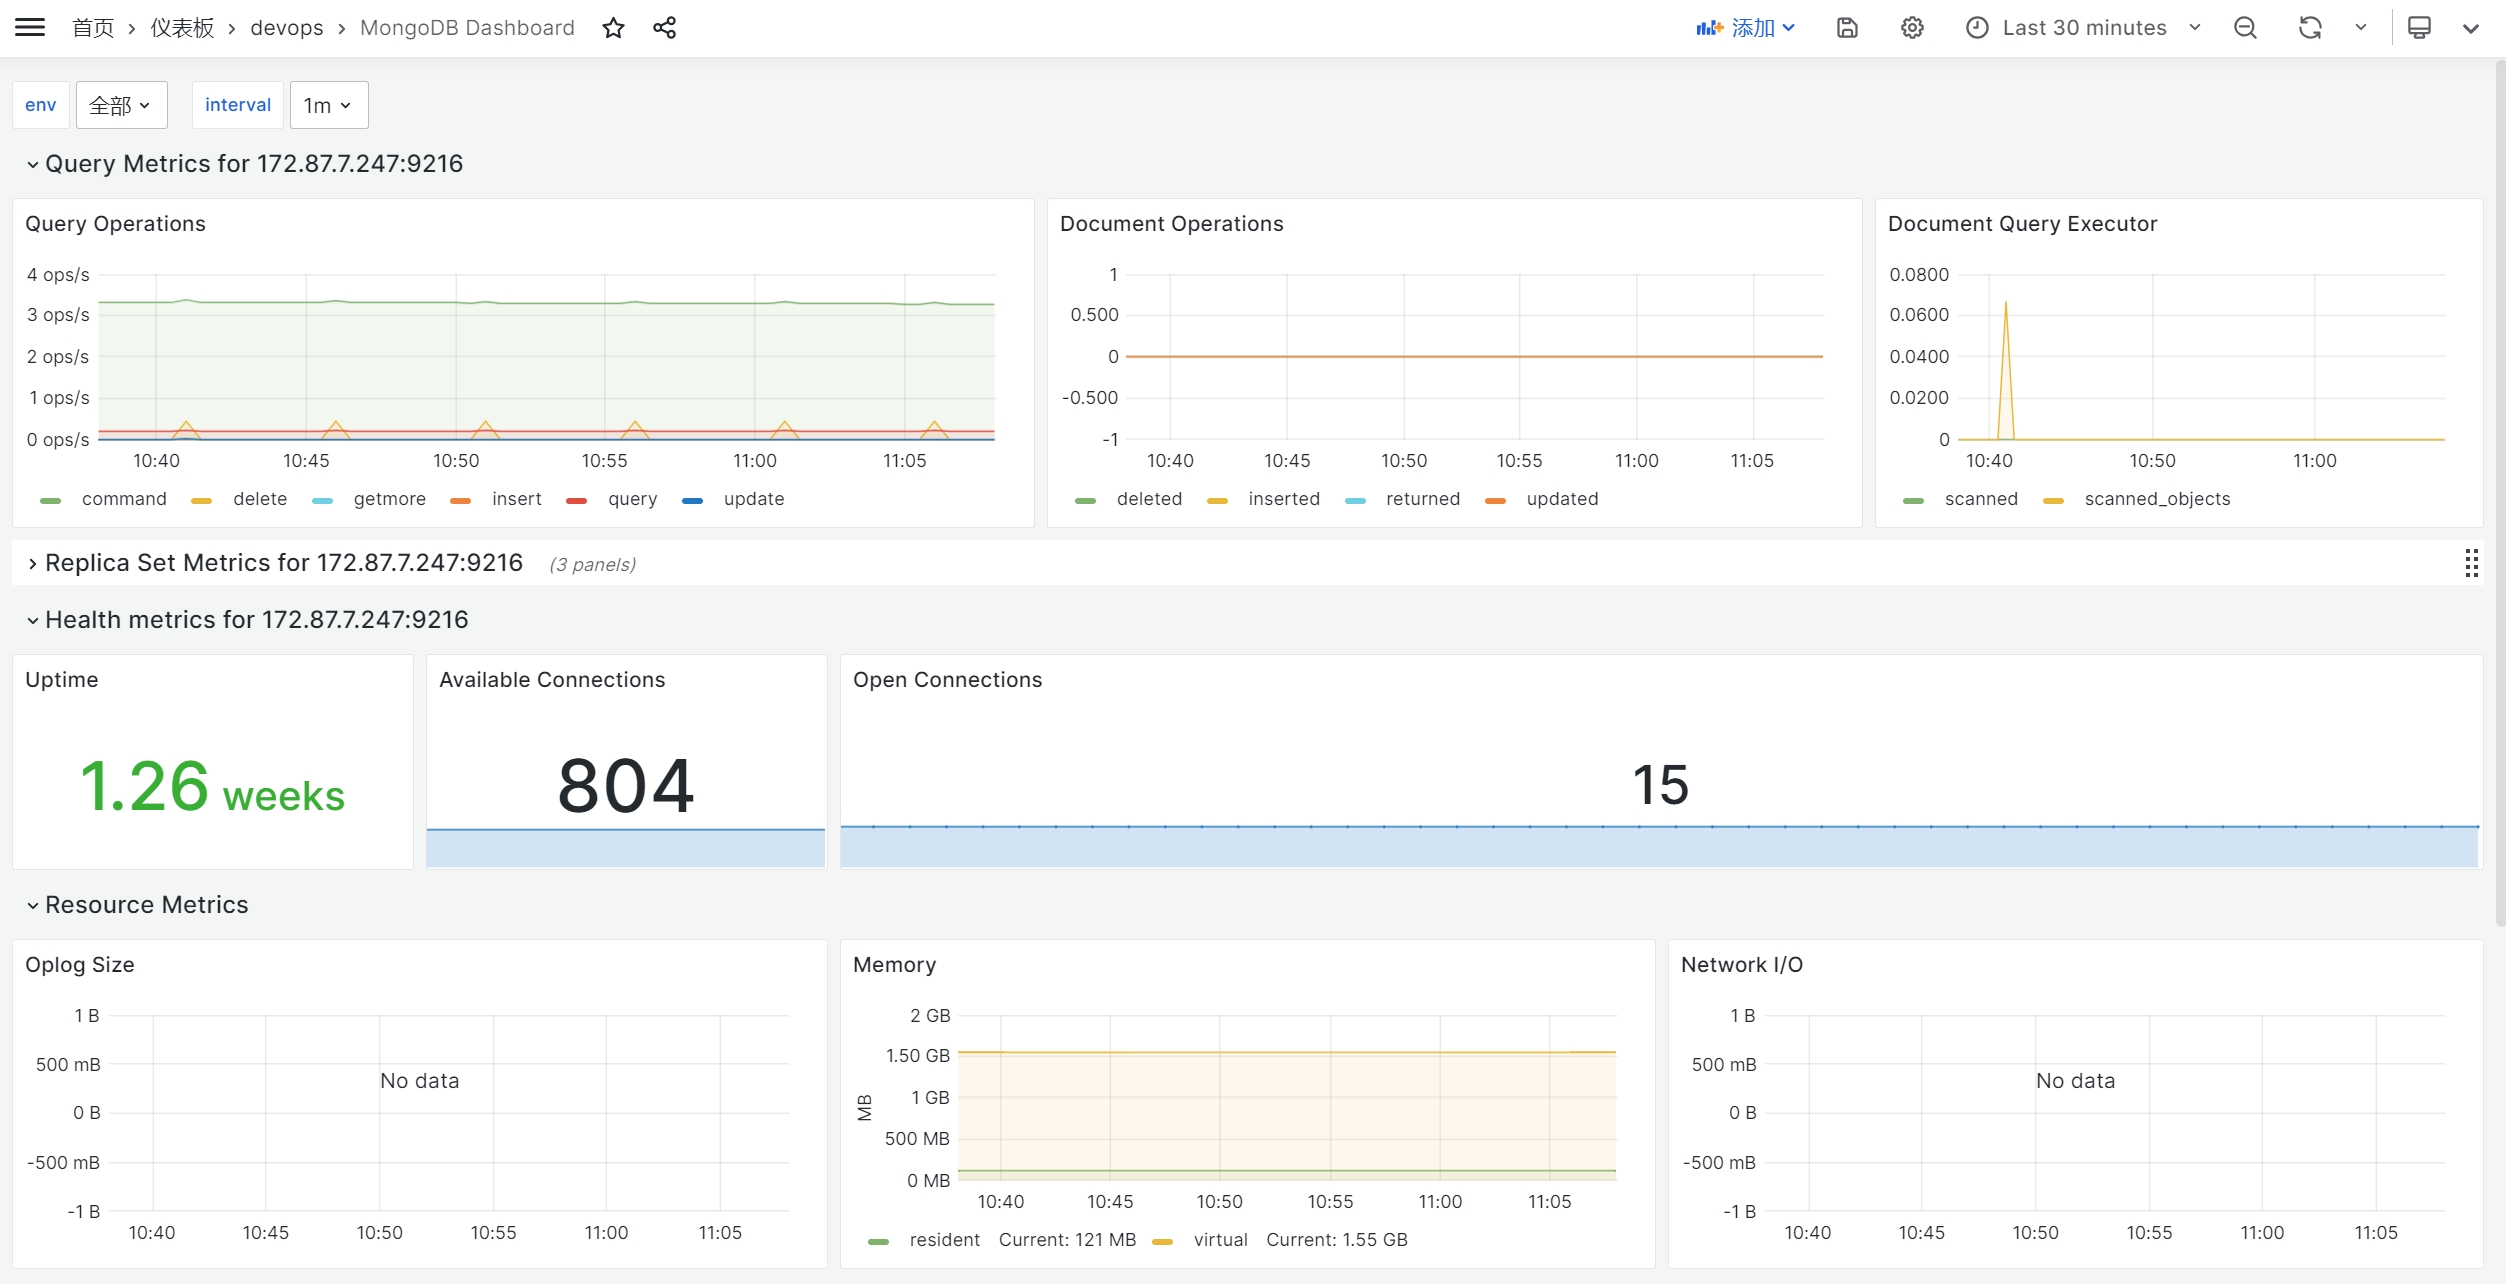2506x1284 pixels.
Task: Navigate to the devops folder breadcrumb
Action: pos(286,27)
